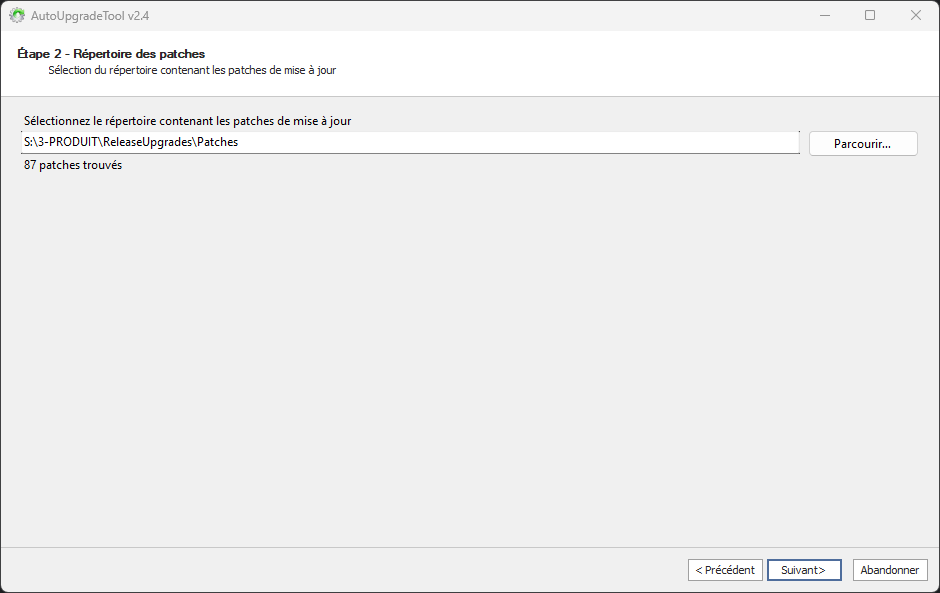Click the "87 patches trouvés" status text
940x593 pixels.
[x=73, y=165]
